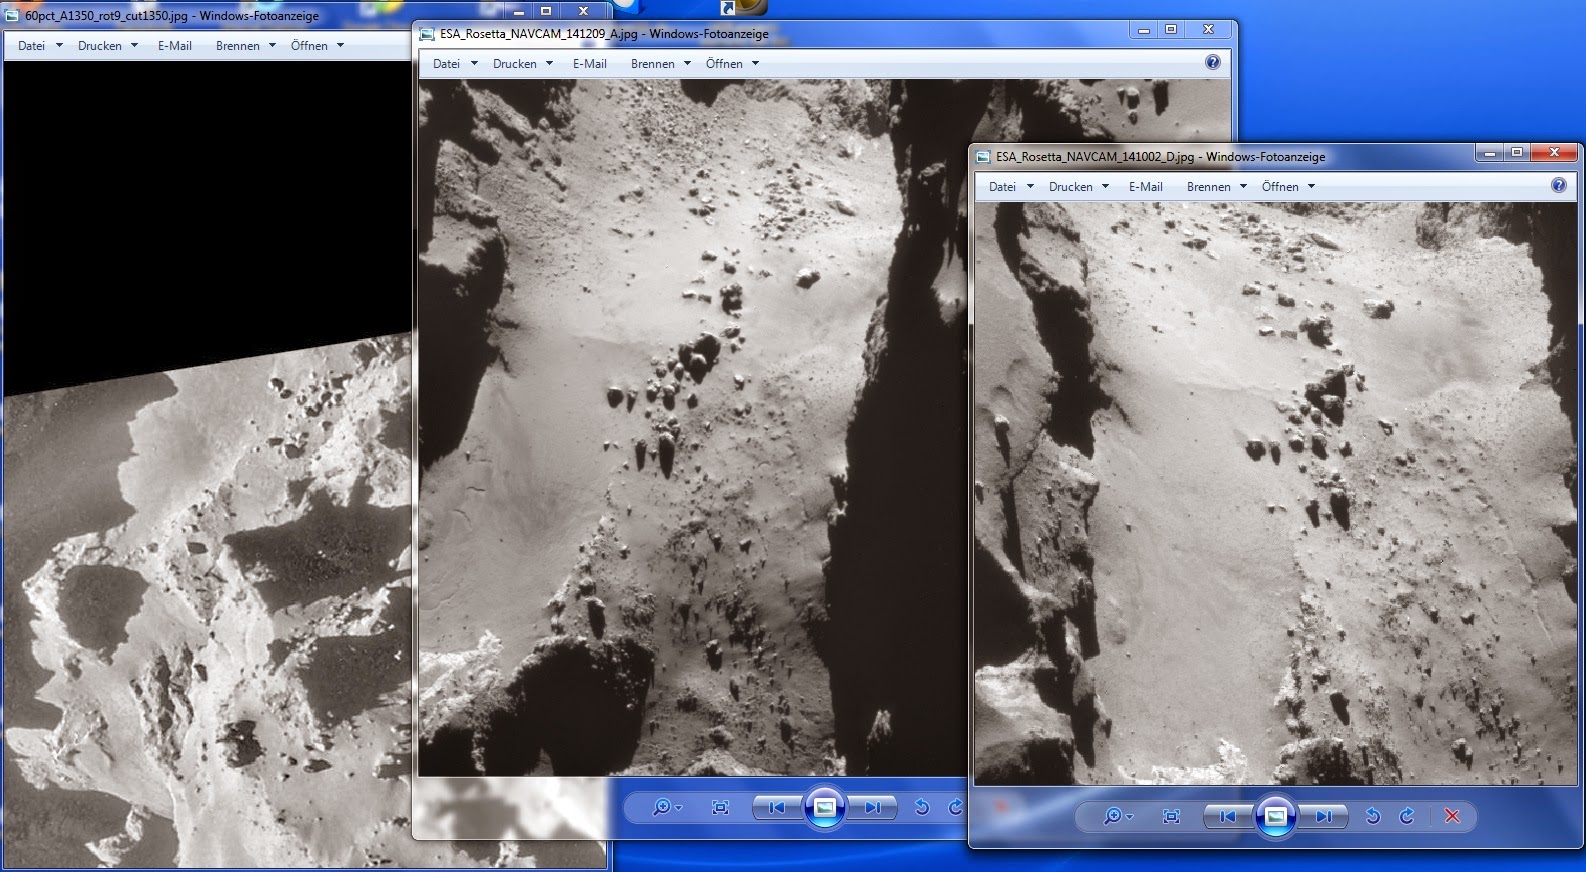Open Brennen menu in NAVCAM_141002_D window
The image size is (1586, 872).
(1216, 186)
